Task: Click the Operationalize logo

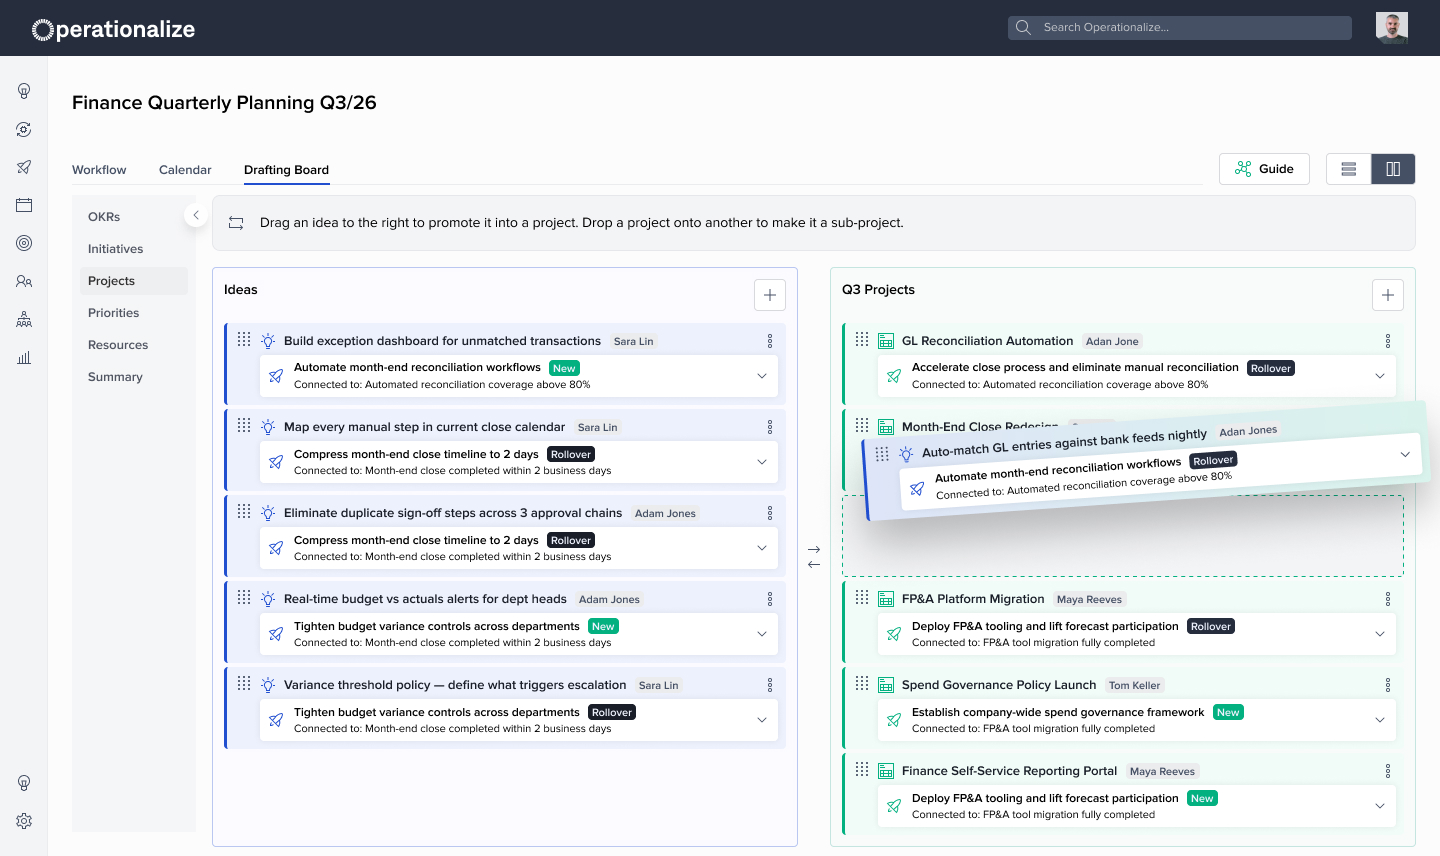Action: click(x=113, y=29)
